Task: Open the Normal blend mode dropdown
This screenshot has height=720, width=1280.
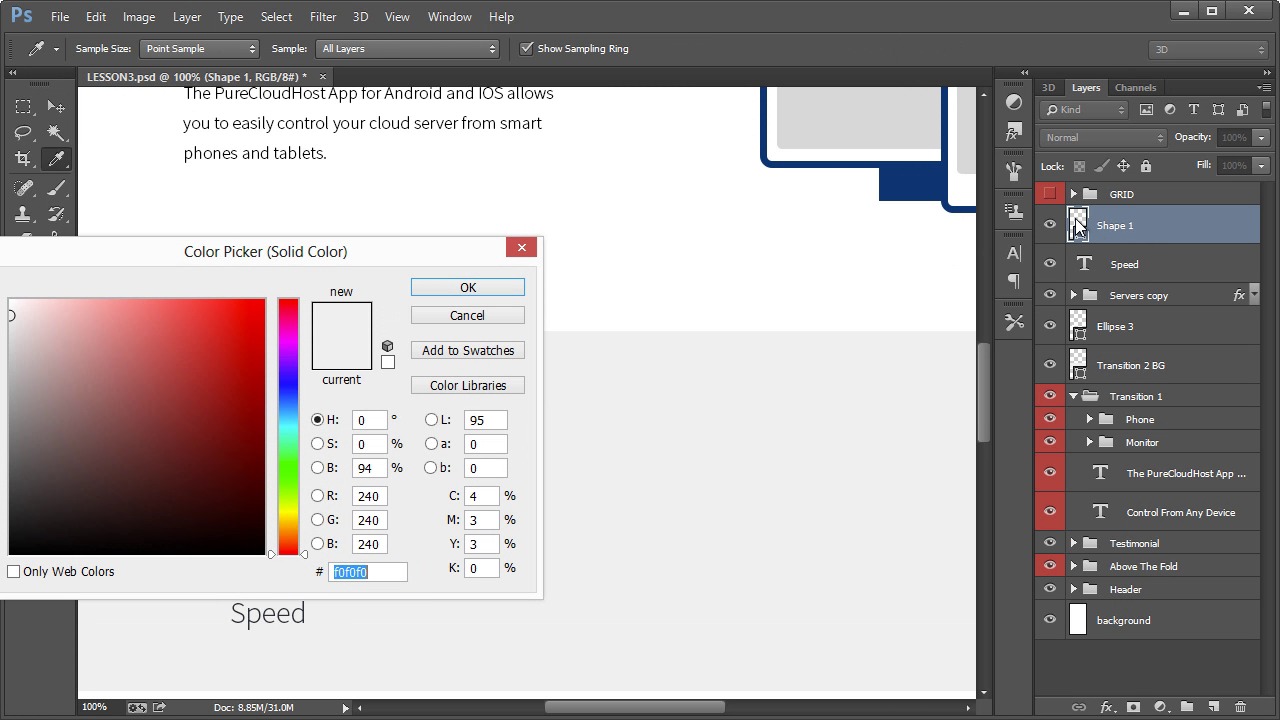Action: [x=1104, y=138]
